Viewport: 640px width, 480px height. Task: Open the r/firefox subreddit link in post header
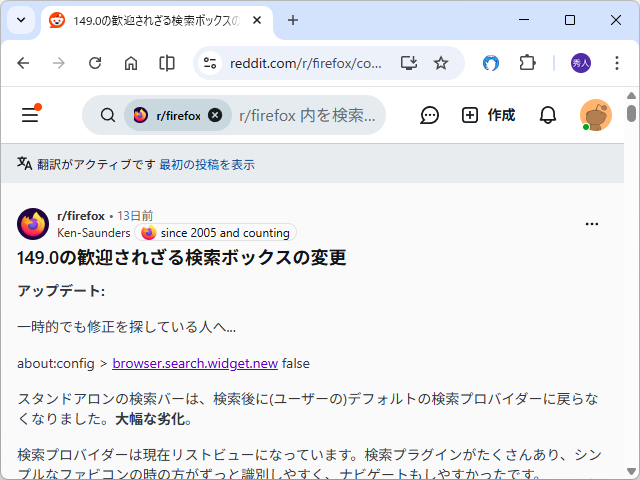point(81,216)
